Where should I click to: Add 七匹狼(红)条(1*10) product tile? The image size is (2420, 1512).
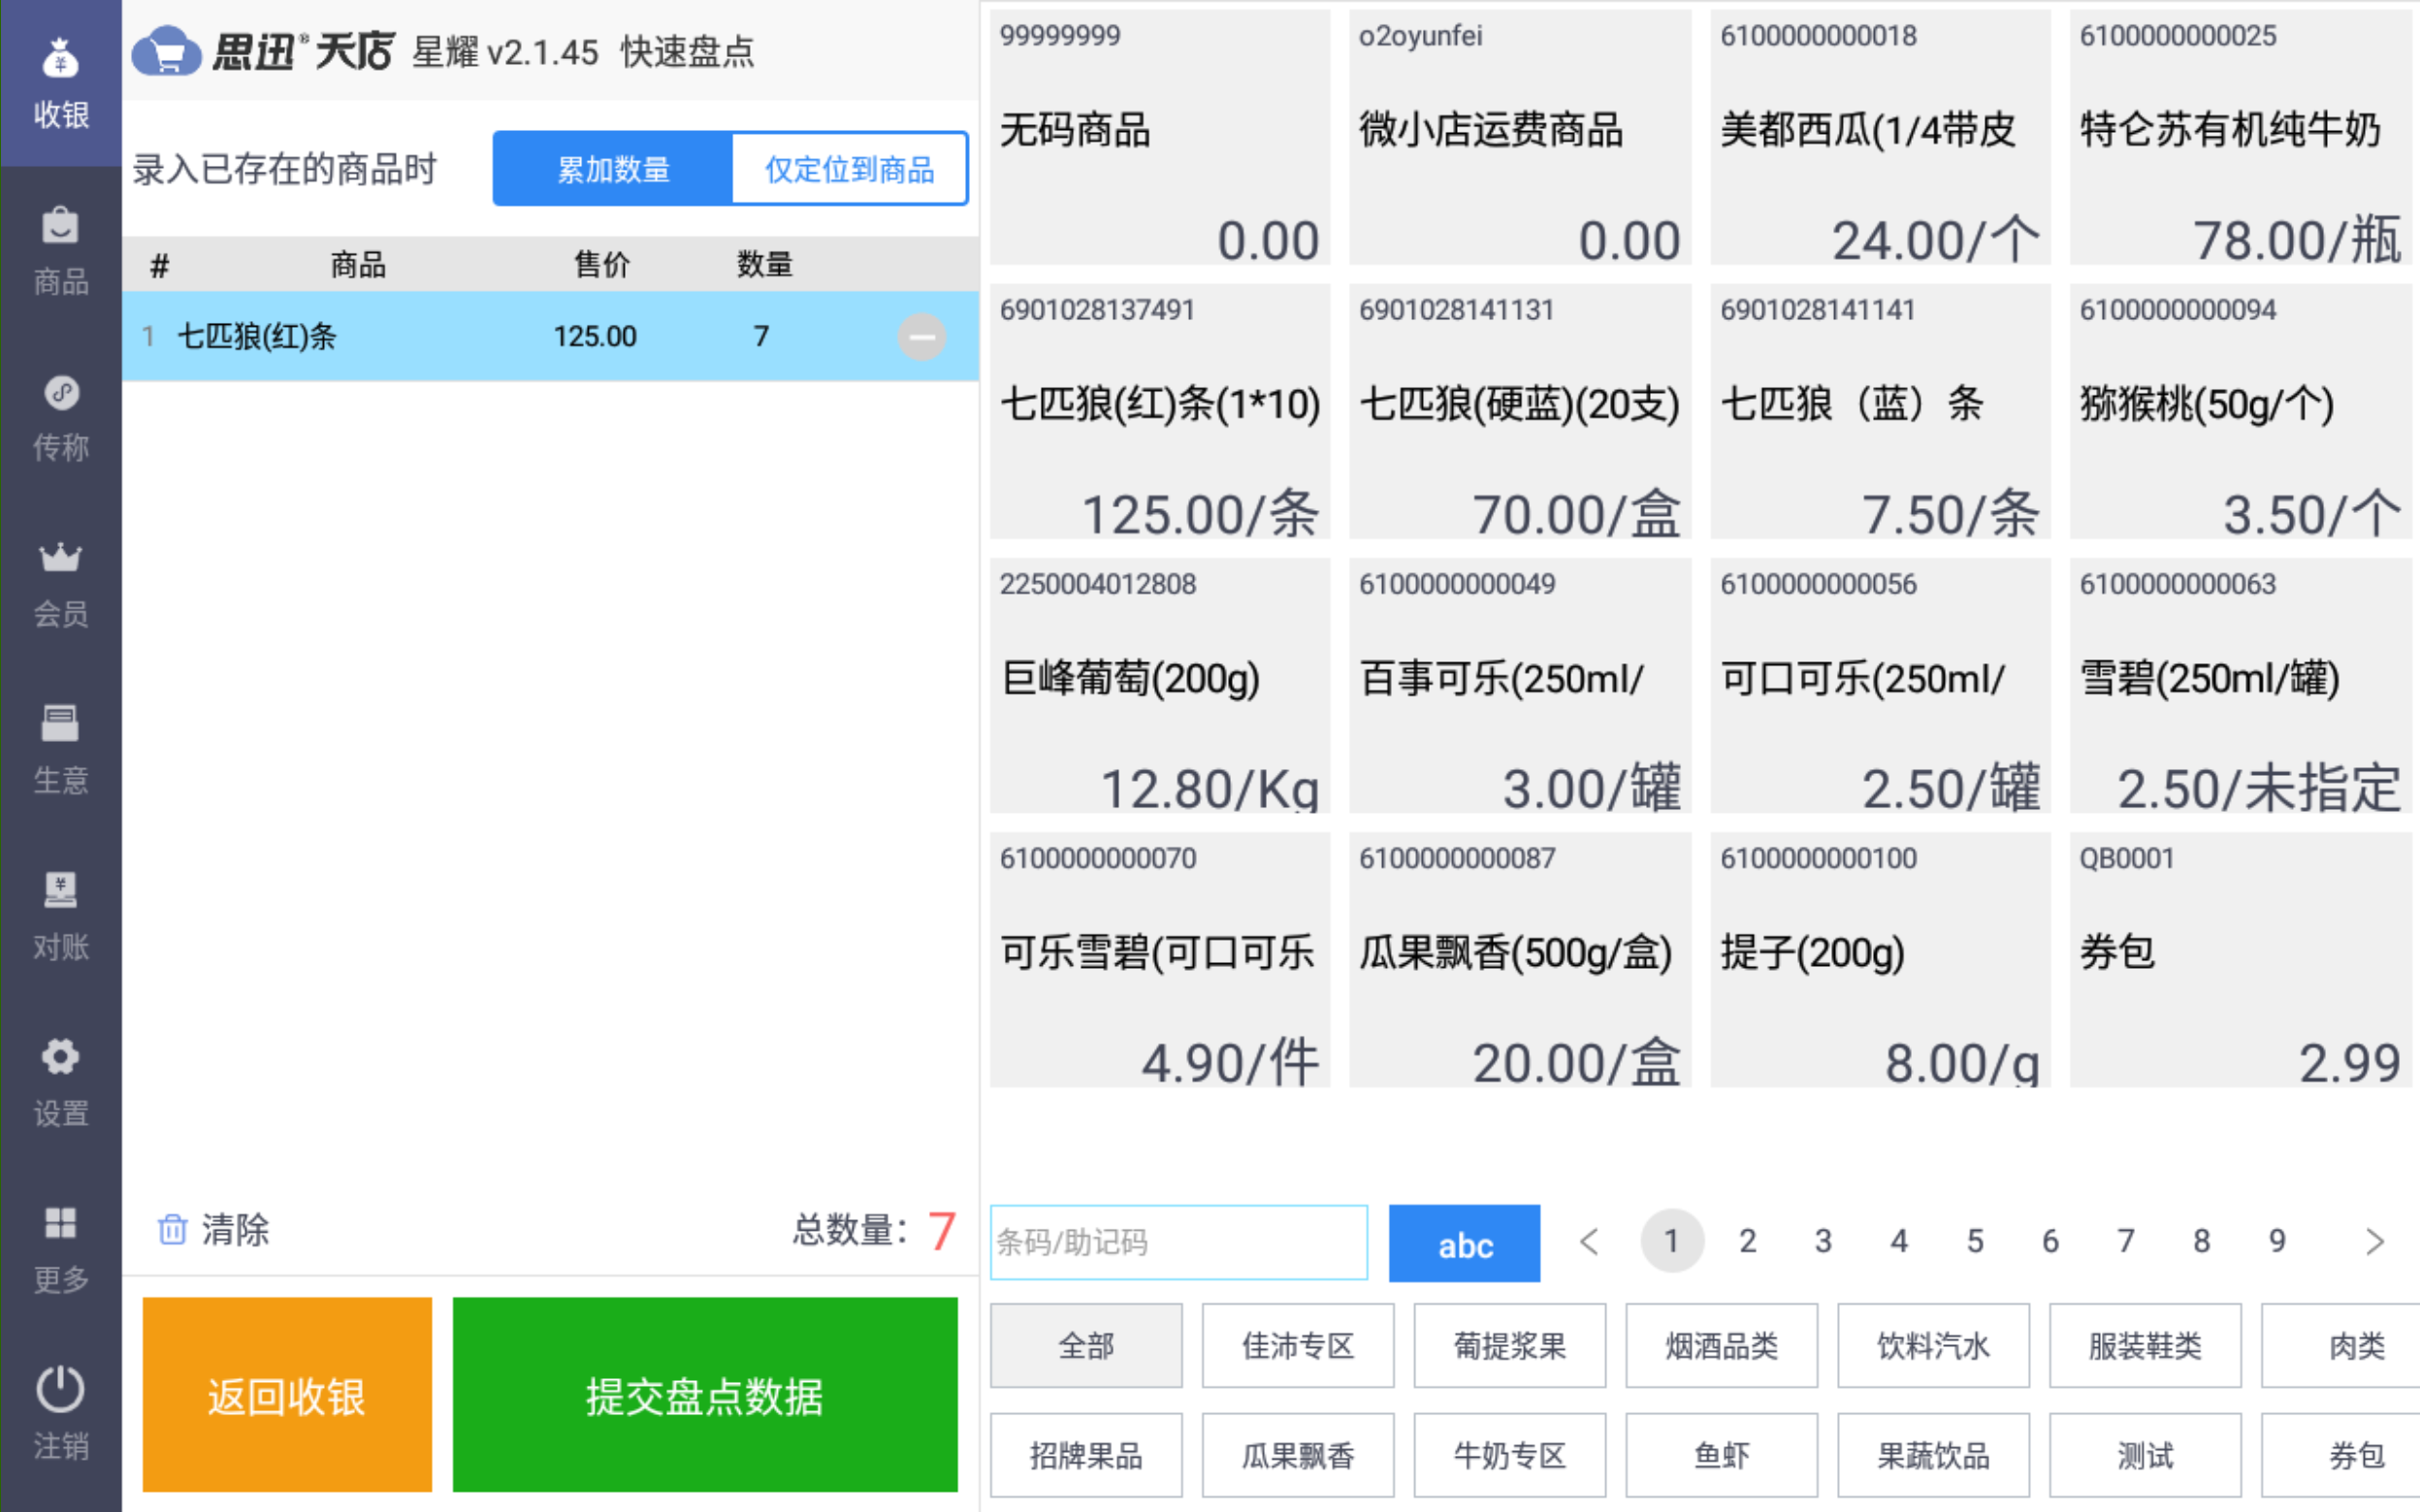click(1160, 412)
